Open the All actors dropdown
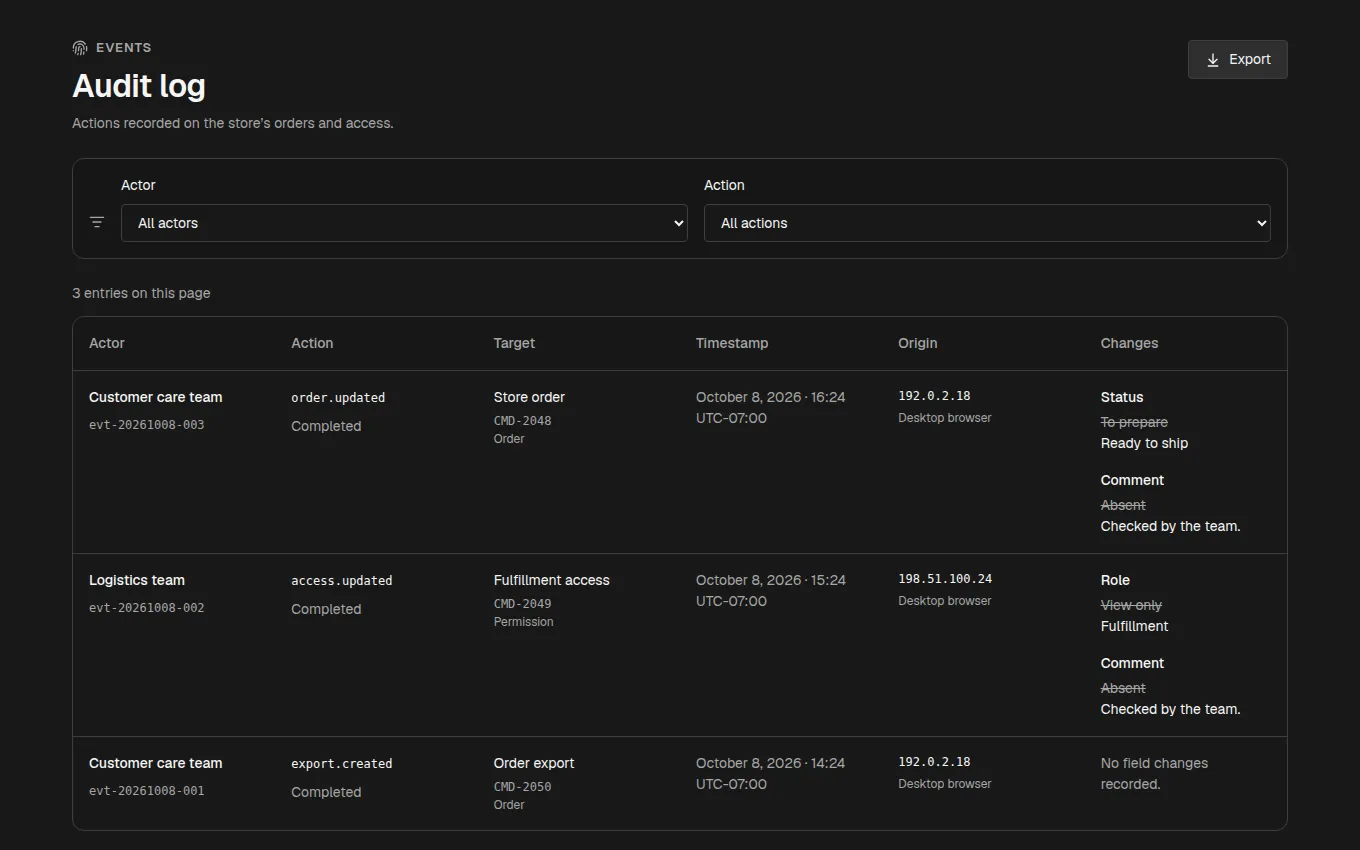This screenshot has width=1360, height=850. pos(404,223)
